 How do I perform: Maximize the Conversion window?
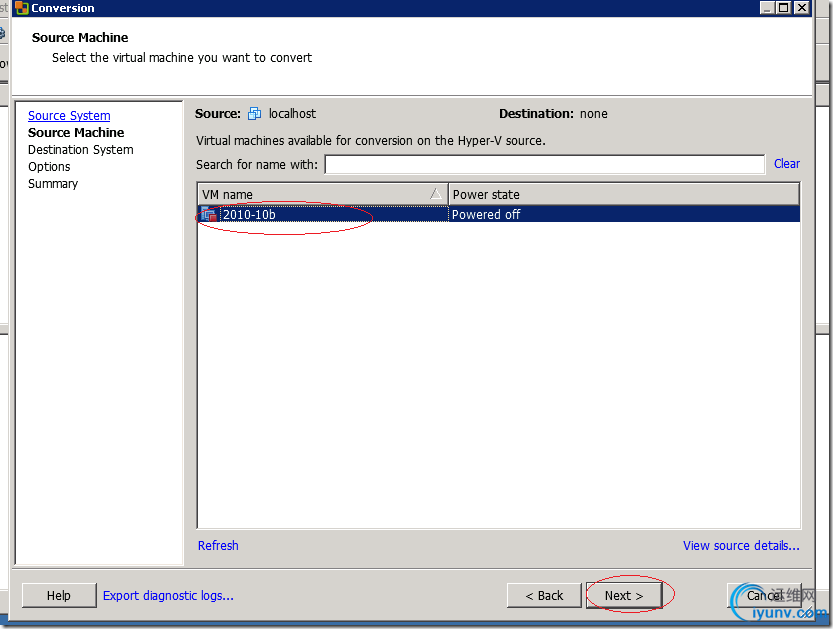[x=784, y=8]
